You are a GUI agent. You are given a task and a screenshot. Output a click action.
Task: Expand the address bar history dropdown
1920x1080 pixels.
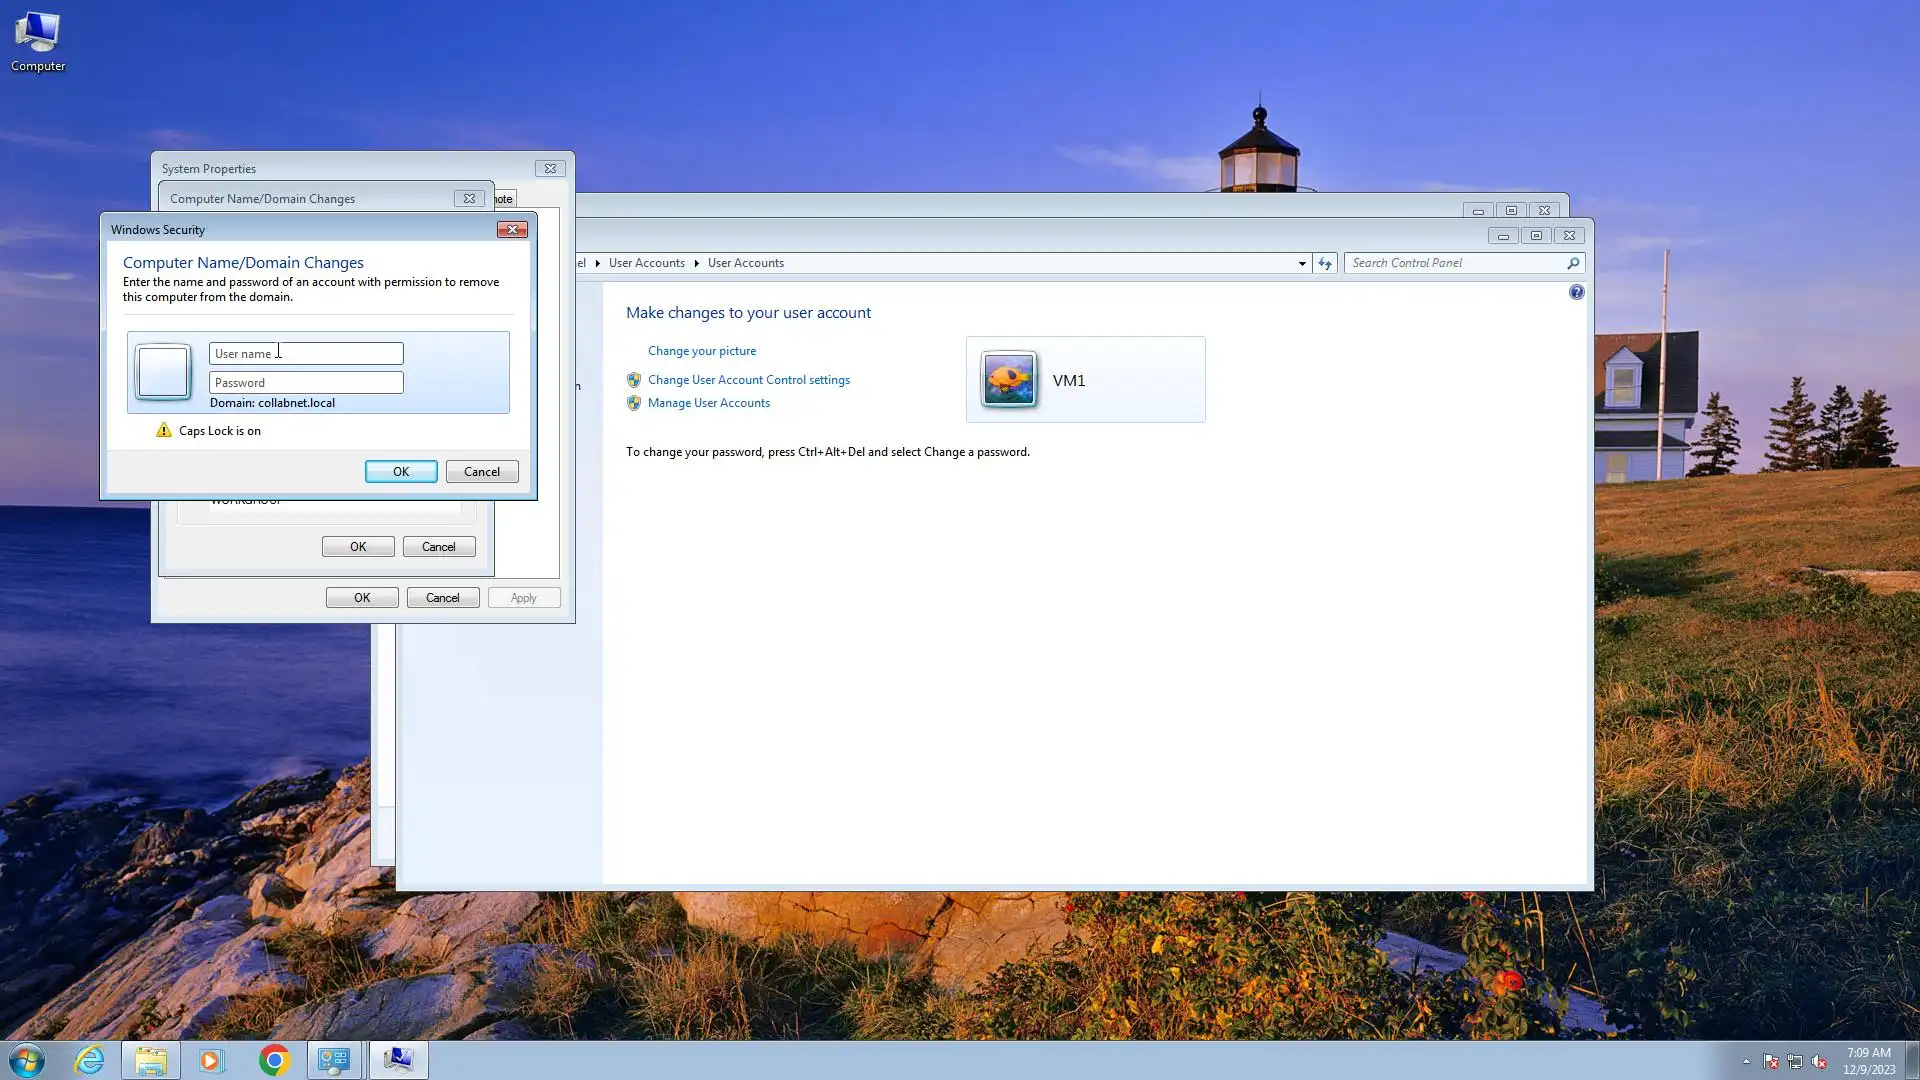pos(1302,263)
